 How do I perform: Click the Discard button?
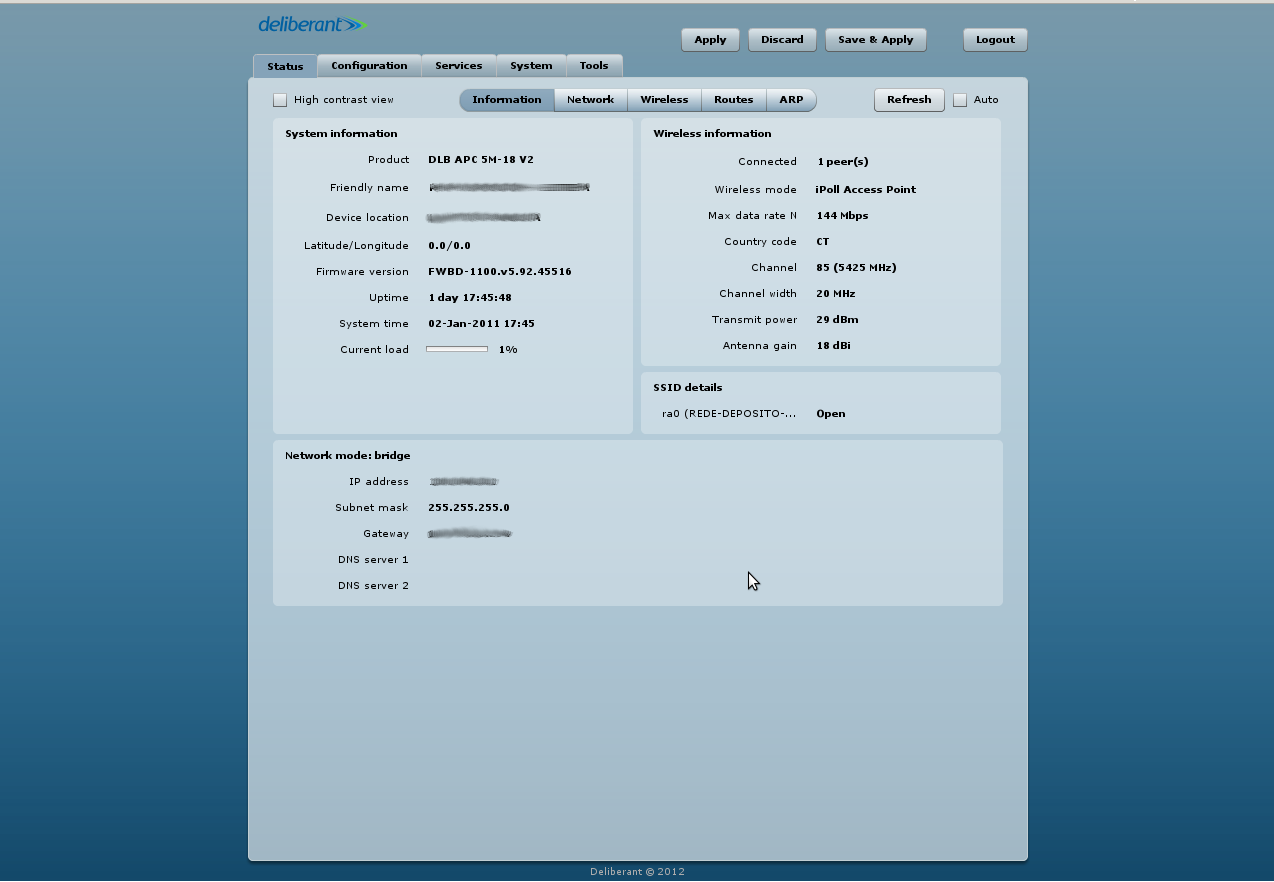(782, 40)
